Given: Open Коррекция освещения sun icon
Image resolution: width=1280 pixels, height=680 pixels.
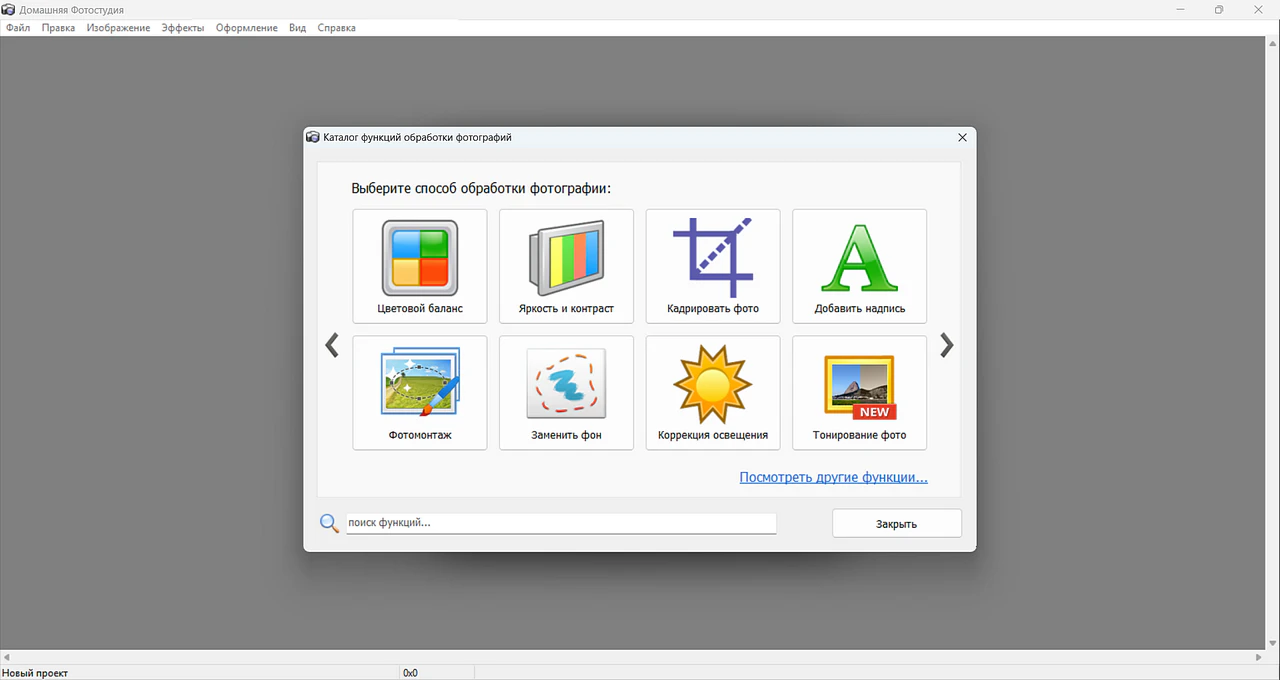Looking at the screenshot, I should point(713,392).
